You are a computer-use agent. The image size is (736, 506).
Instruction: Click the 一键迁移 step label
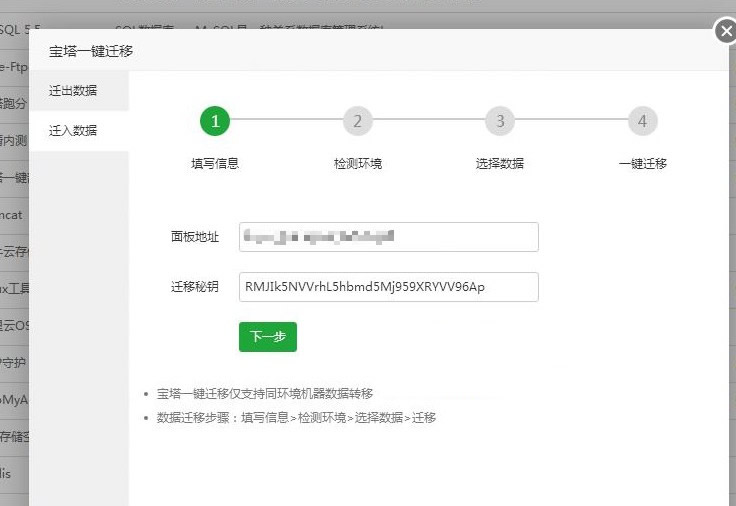tap(642, 163)
